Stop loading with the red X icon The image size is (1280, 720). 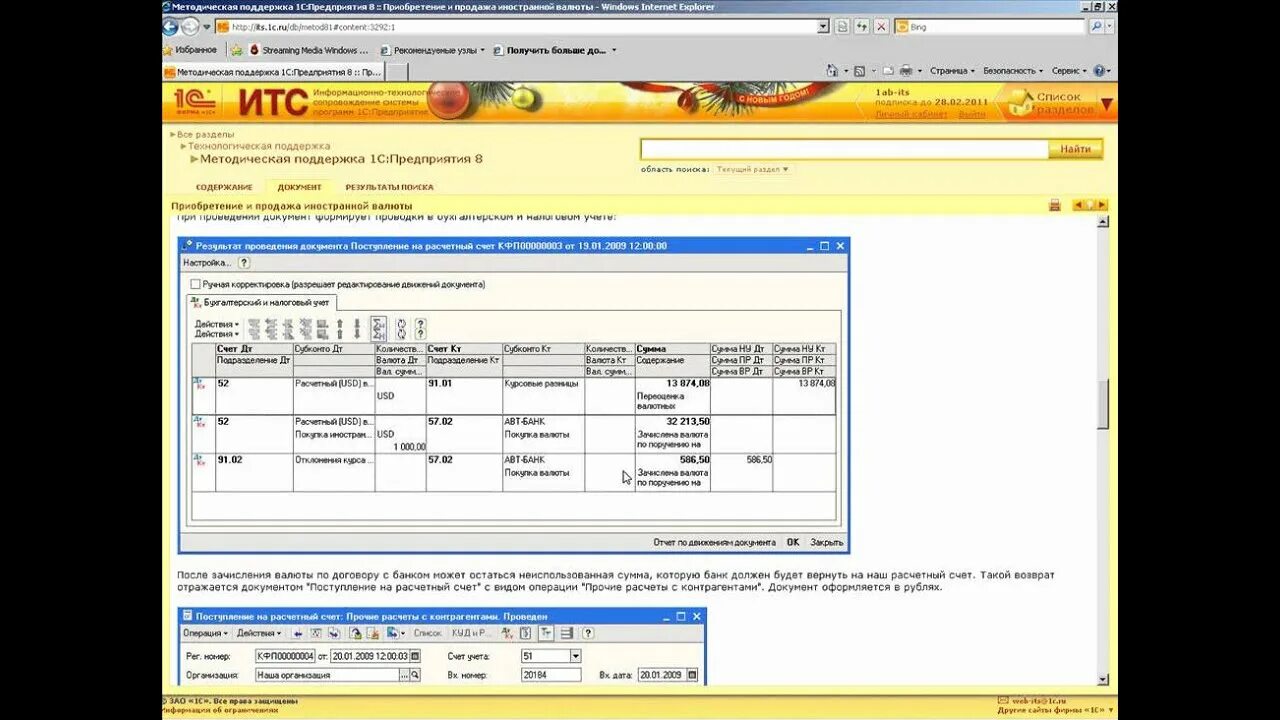[881, 27]
